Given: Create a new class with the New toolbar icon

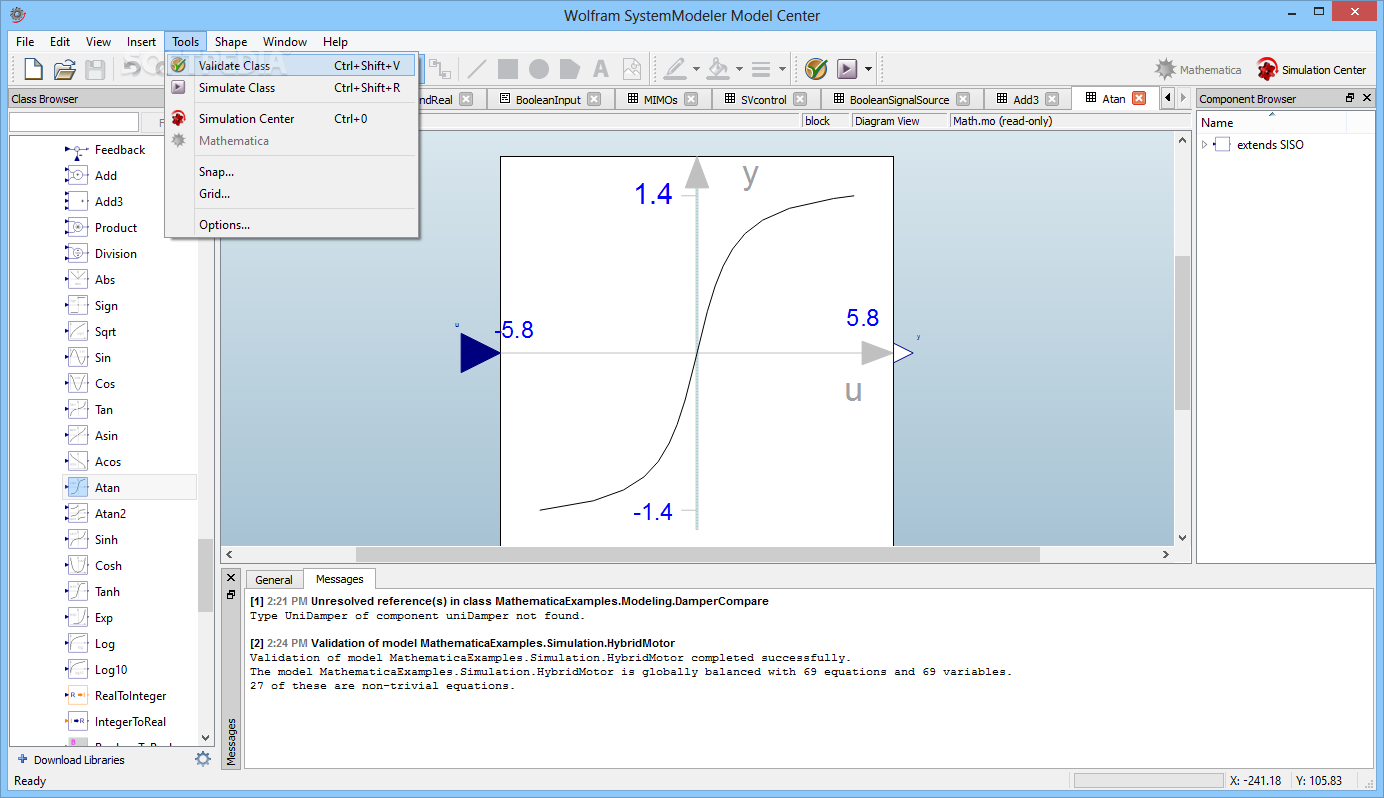Looking at the screenshot, I should pyautogui.click(x=34, y=69).
